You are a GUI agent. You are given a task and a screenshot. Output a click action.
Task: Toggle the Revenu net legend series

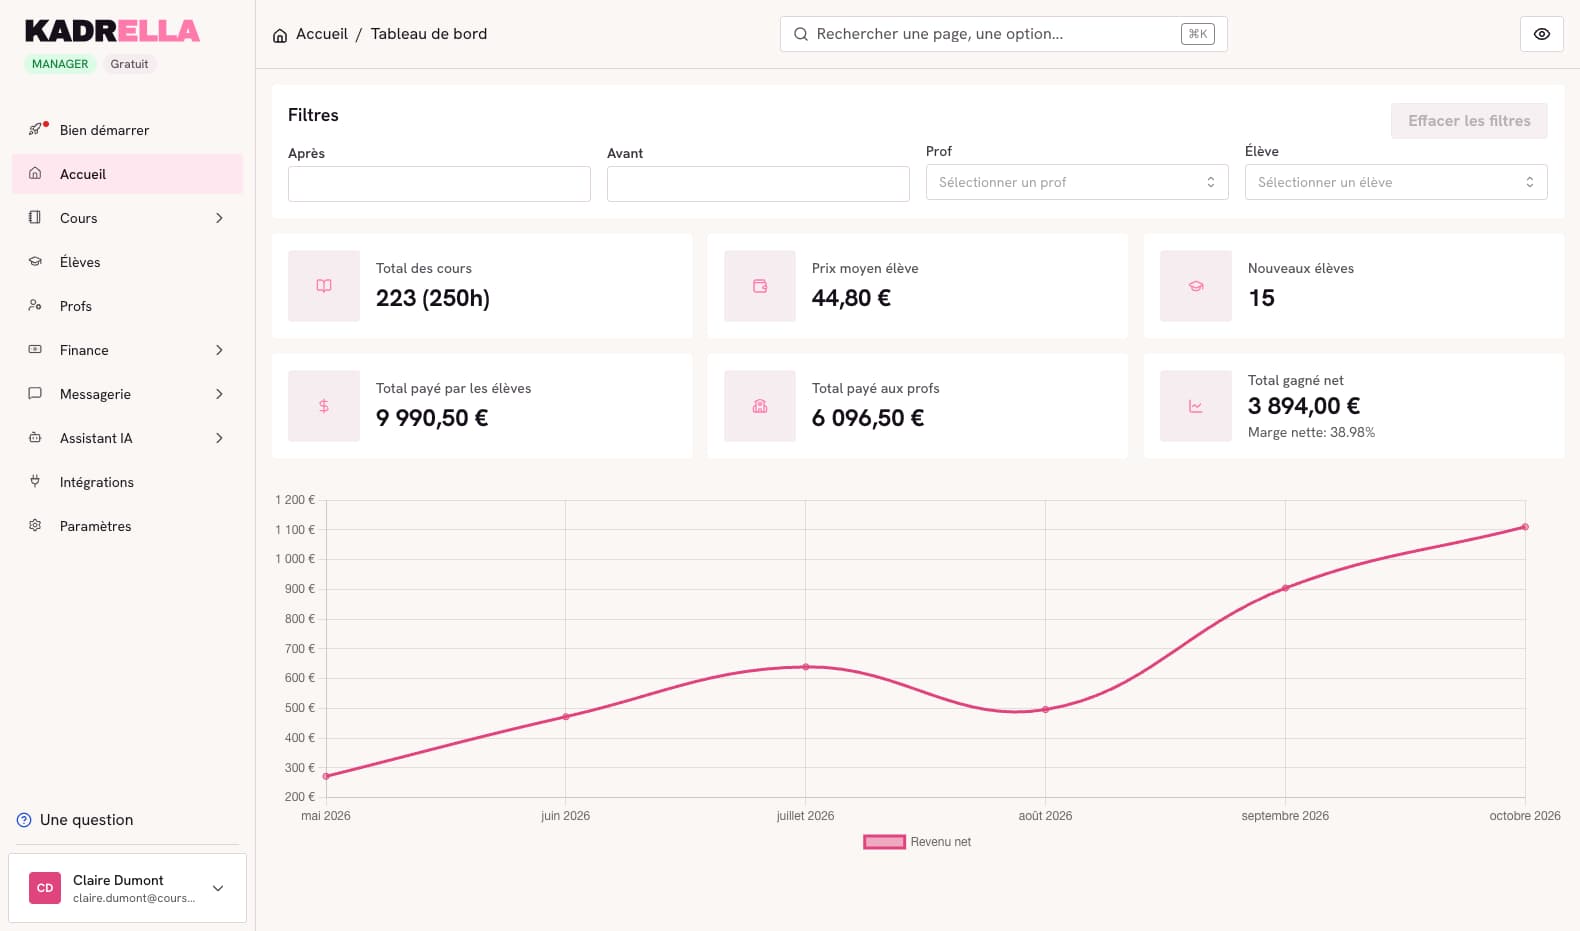click(918, 842)
